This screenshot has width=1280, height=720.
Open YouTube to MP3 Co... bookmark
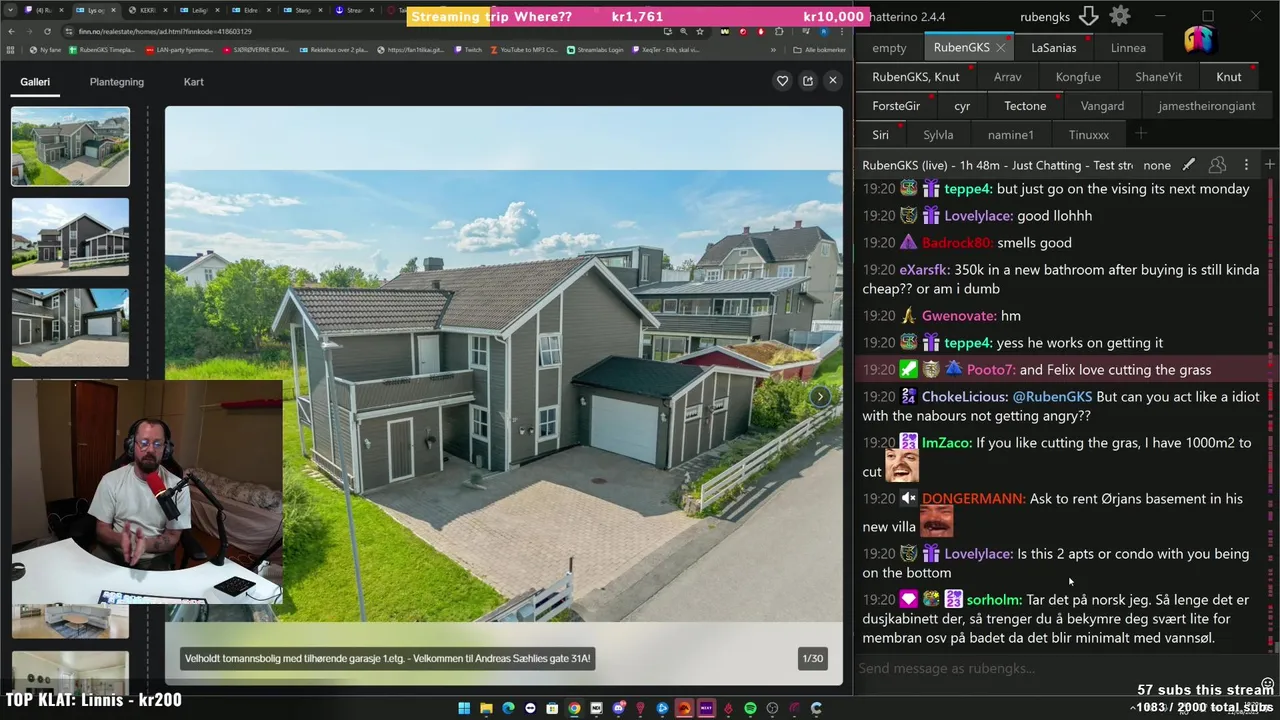(524, 49)
